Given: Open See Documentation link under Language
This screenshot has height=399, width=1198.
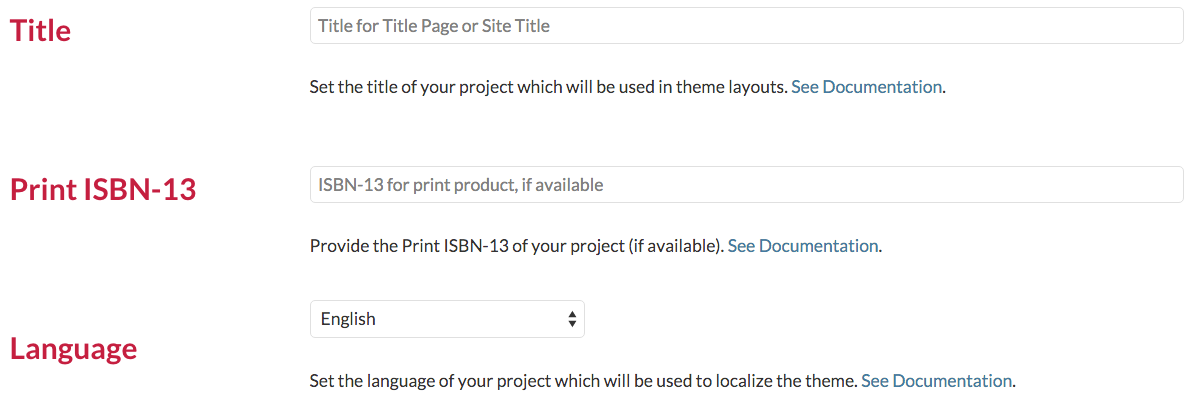Looking at the screenshot, I should click(937, 381).
